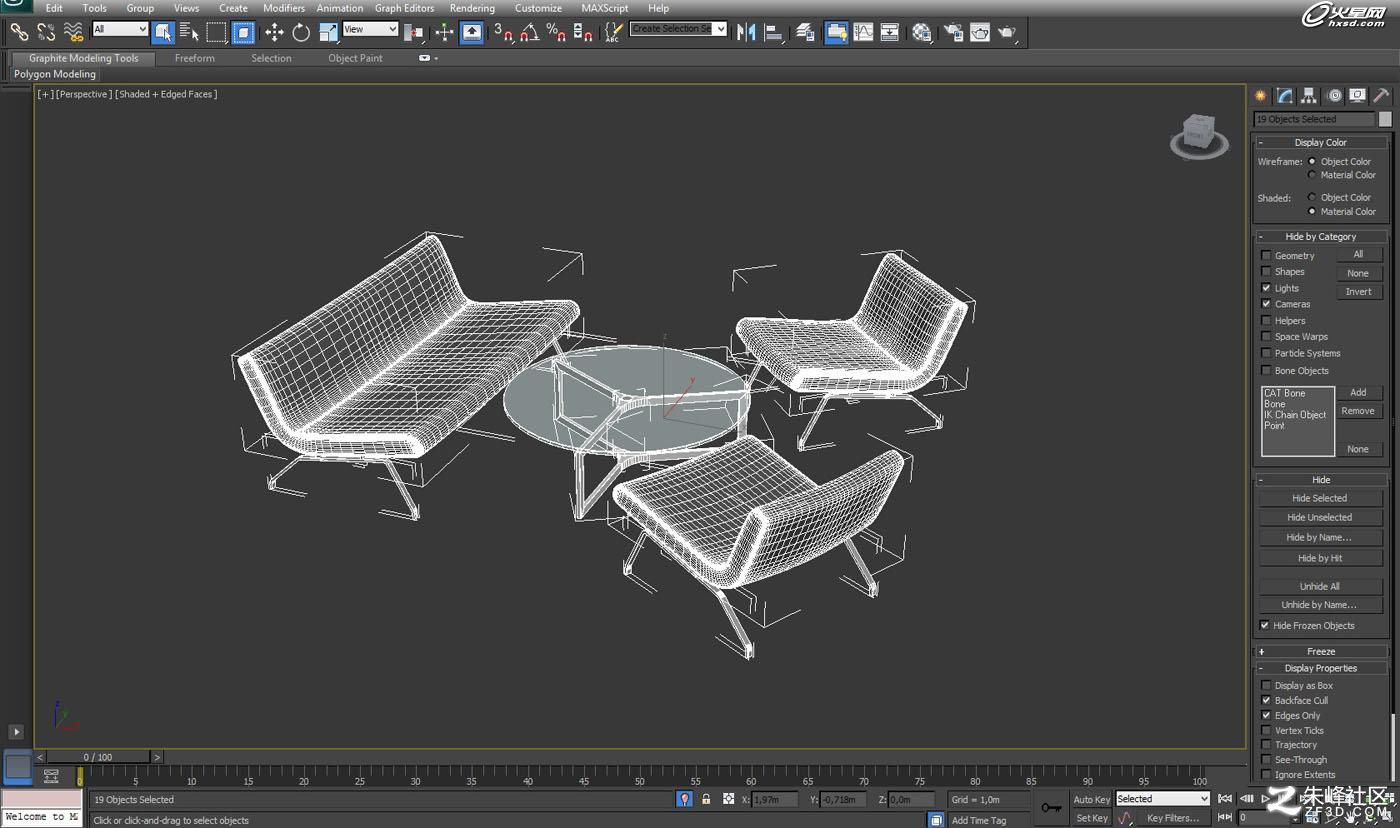This screenshot has width=1400, height=828.
Task: Toggle the selection lock icon in status bar
Action: (706, 799)
